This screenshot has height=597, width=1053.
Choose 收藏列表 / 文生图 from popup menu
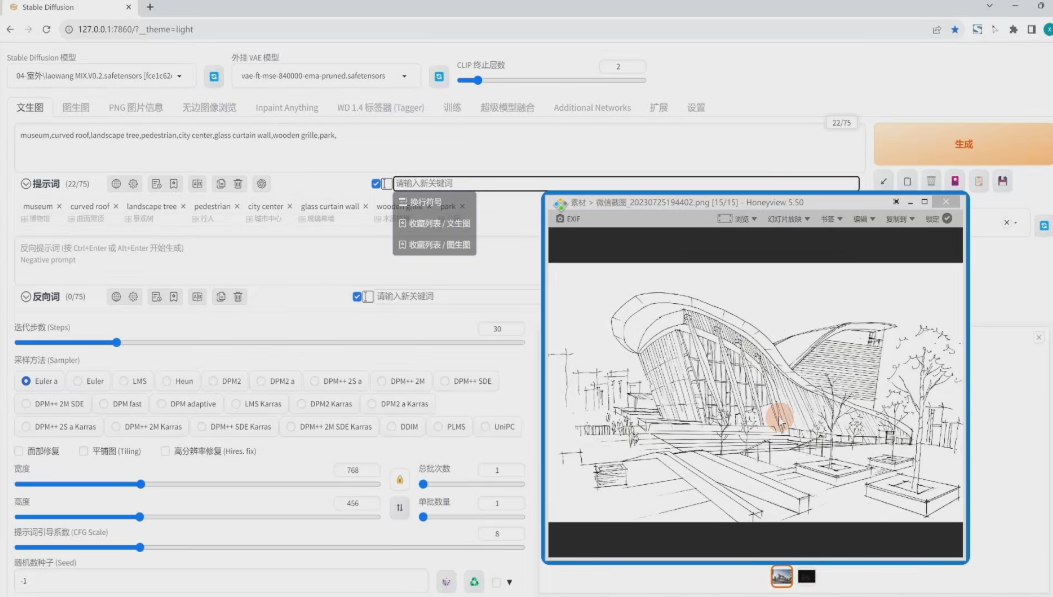click(x=434, y=223)
